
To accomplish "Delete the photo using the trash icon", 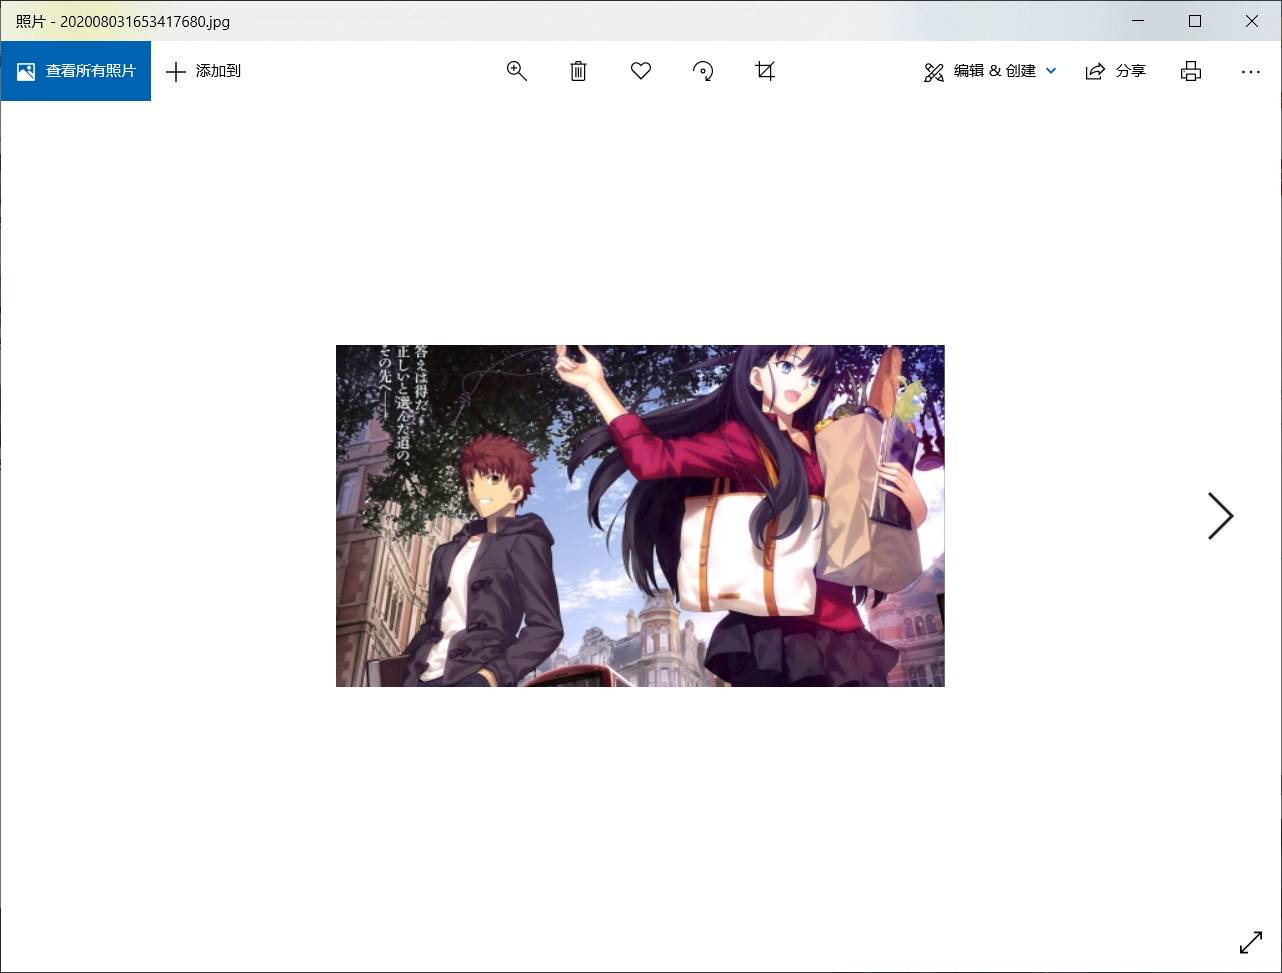I will 578,71.
